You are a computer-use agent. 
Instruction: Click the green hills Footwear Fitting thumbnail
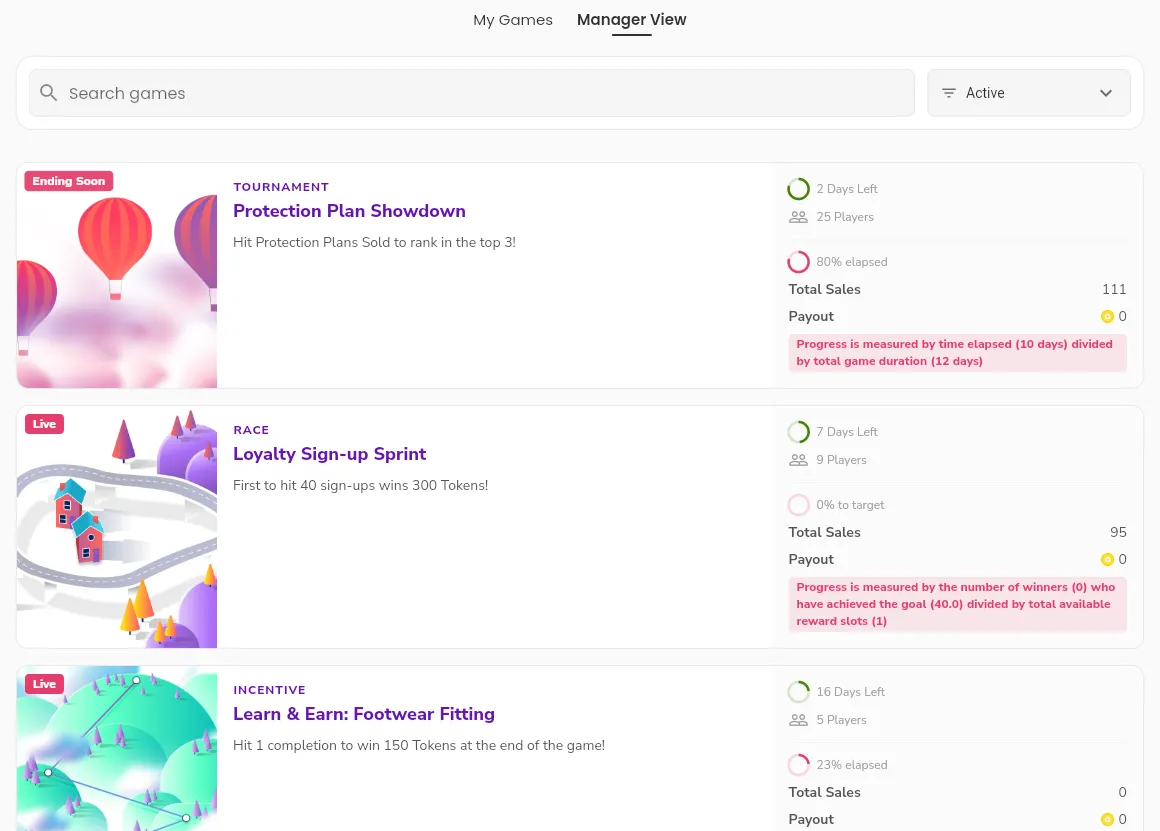[117, 748]
